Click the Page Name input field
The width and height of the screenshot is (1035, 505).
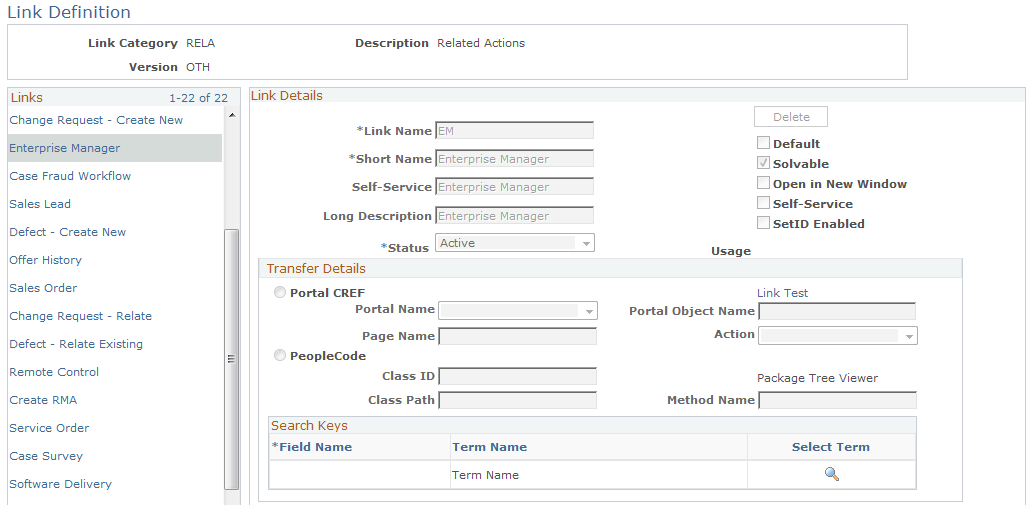[x=518, y=337]
